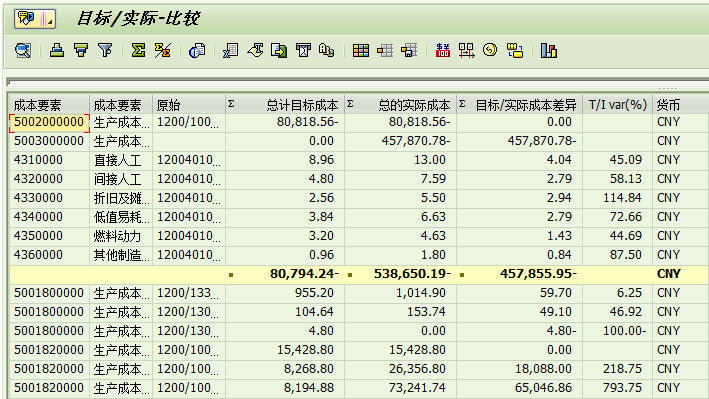The width and height of the screenshot is (709, 399).
Task: Sort ascending using the toolbar icon
Action: pyautogui.click(x=57, y=50)
